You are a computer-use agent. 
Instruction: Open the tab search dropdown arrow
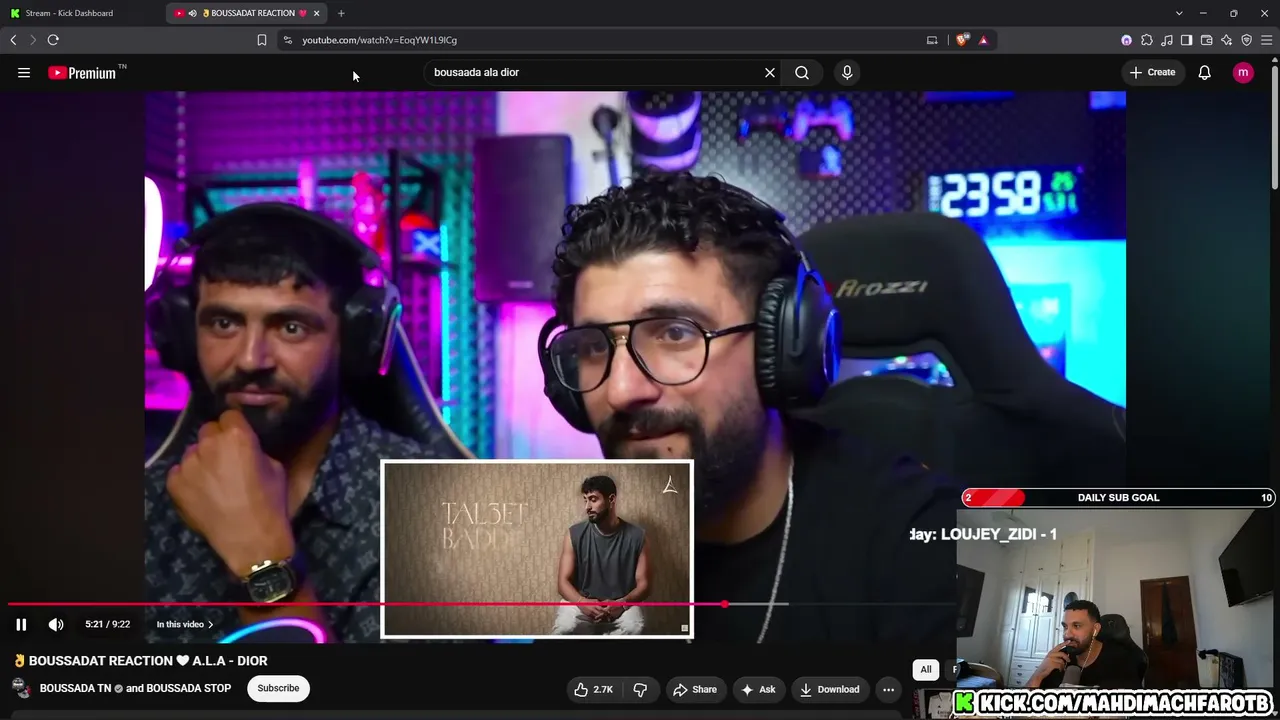(x=1179, y=13)
